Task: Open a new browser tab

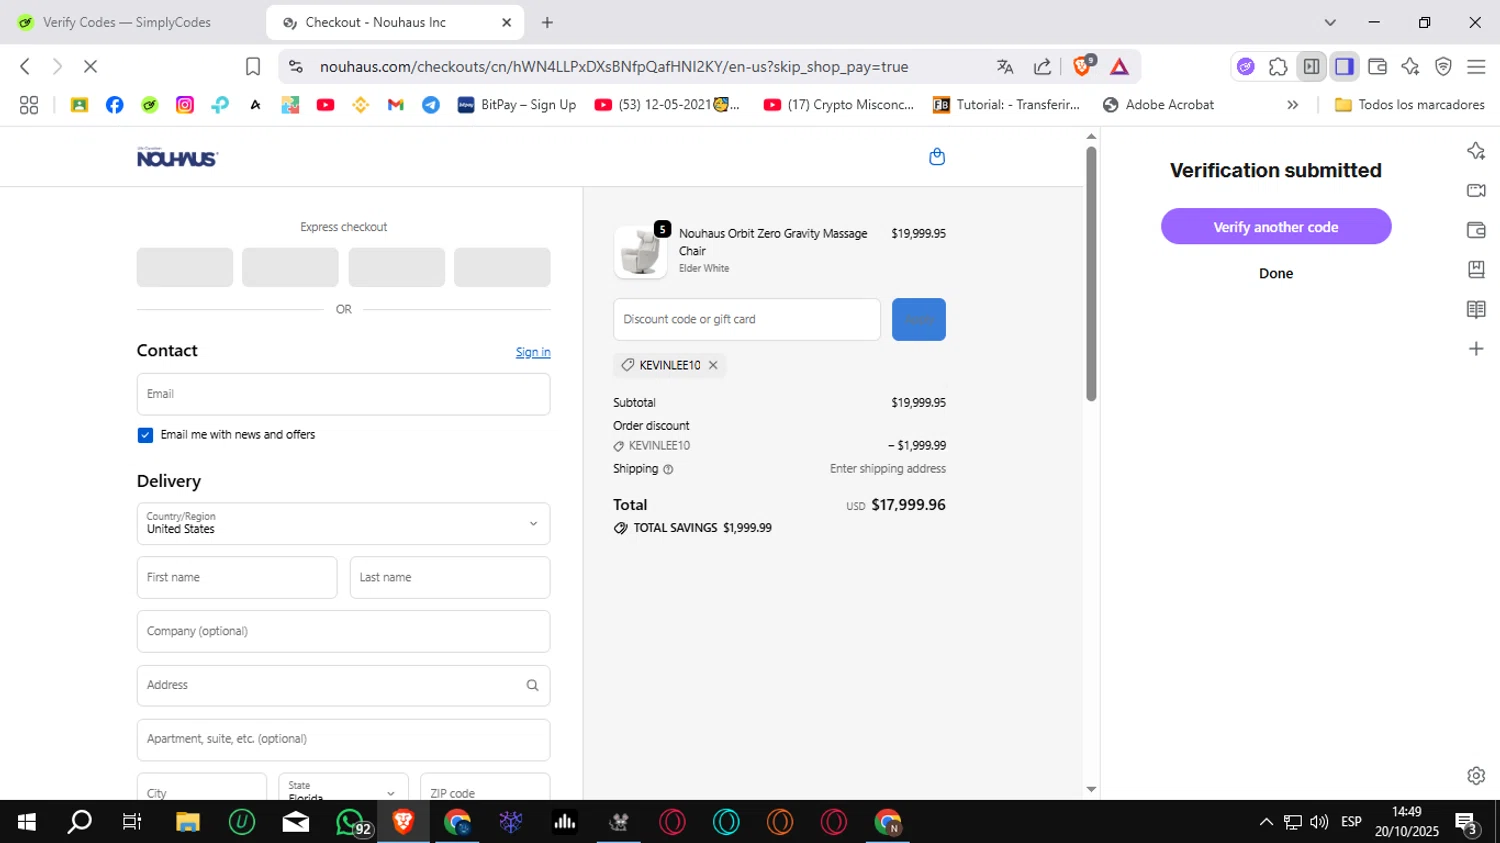Action: pos(547,22)
